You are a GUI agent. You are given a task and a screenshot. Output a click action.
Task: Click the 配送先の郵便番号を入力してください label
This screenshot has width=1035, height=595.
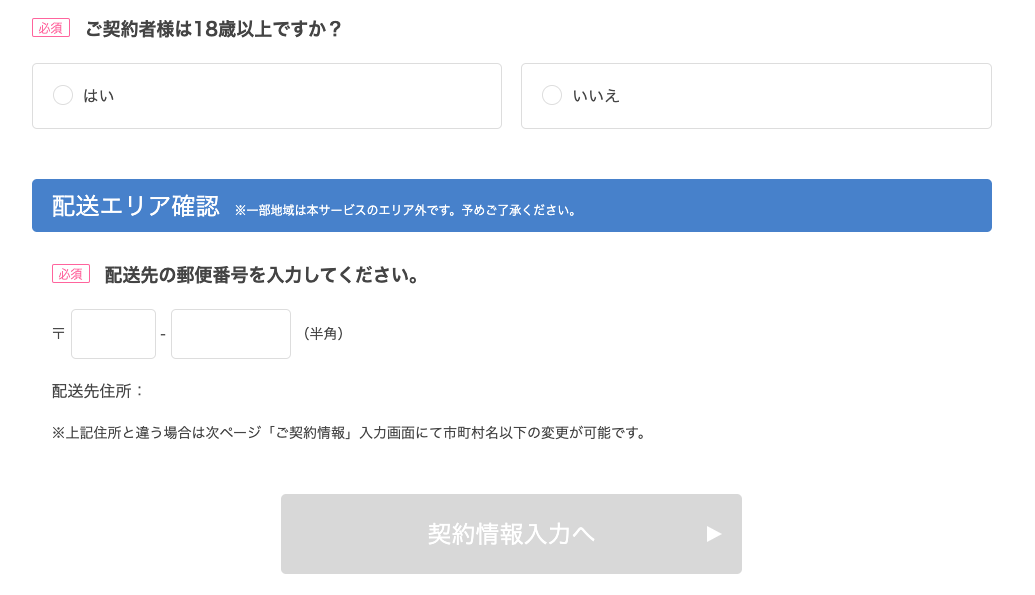coord(261,275)
